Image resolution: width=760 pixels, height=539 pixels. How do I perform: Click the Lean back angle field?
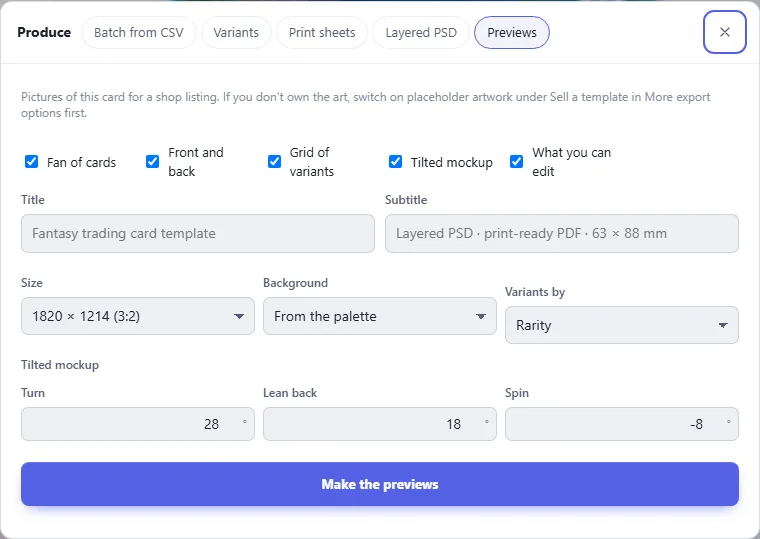click(x=380, y=424)
